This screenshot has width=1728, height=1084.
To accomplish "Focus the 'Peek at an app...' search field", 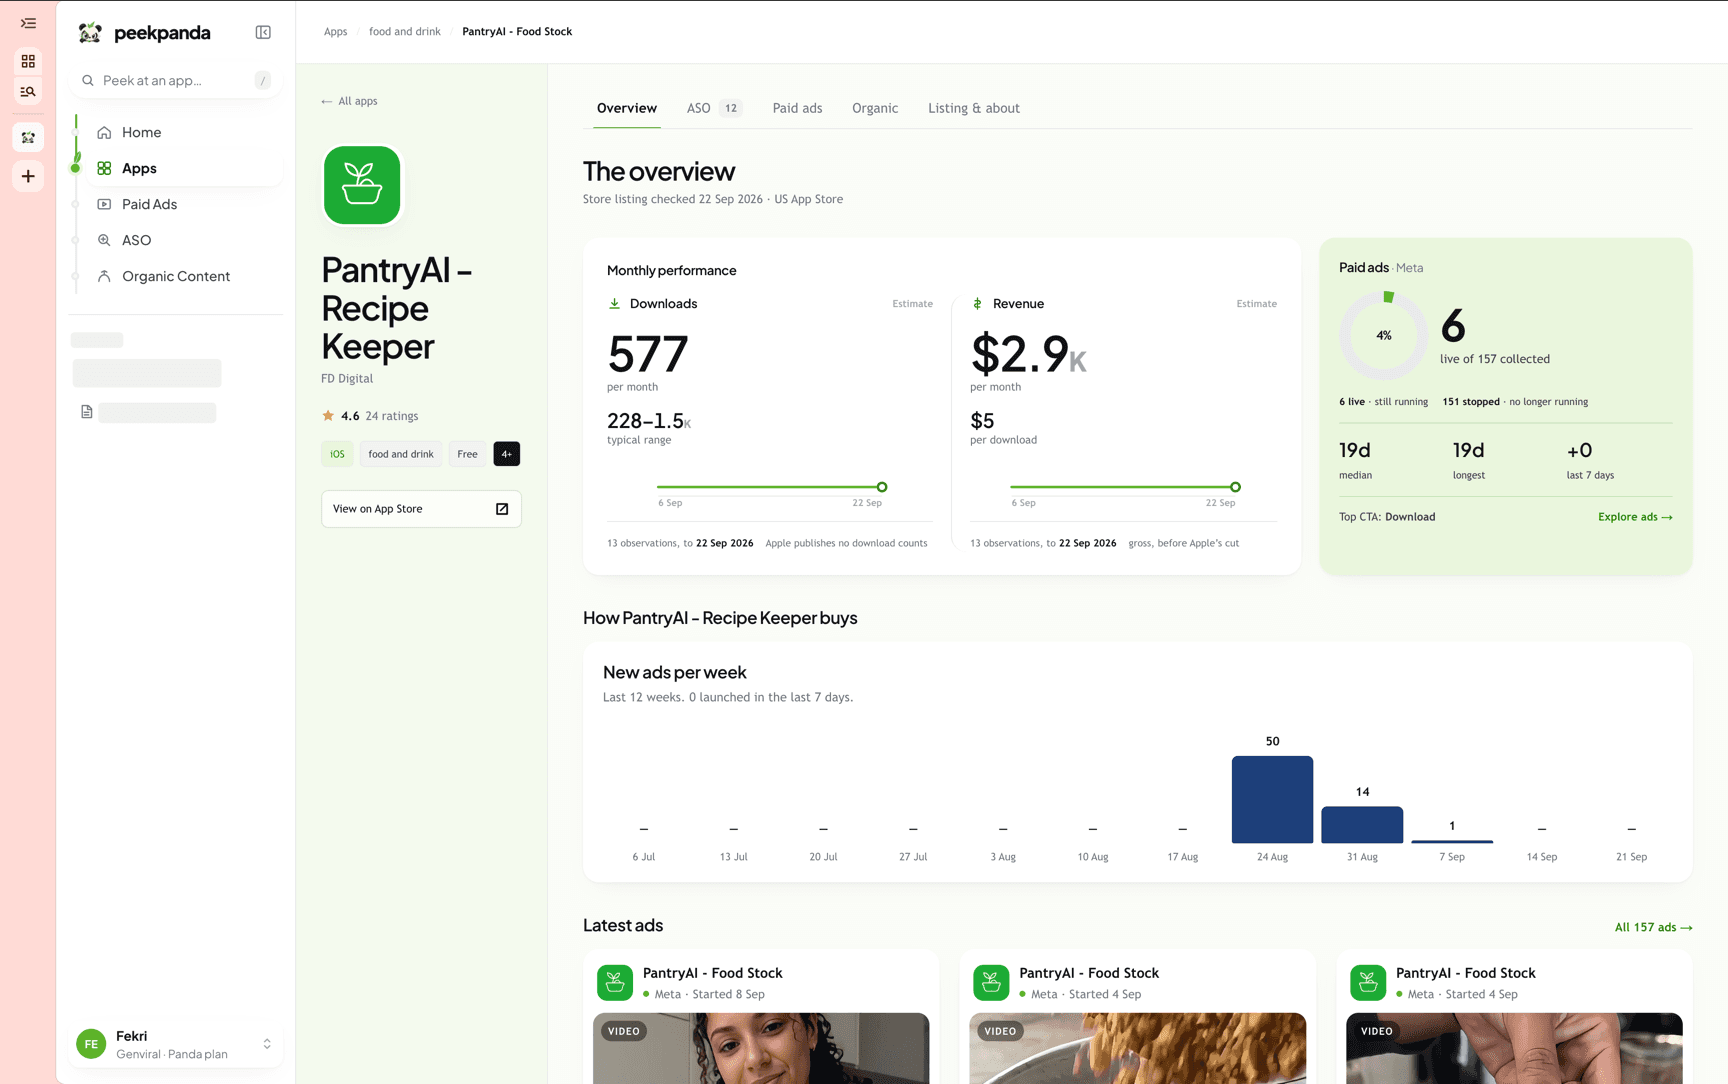I will coord(176,80).
